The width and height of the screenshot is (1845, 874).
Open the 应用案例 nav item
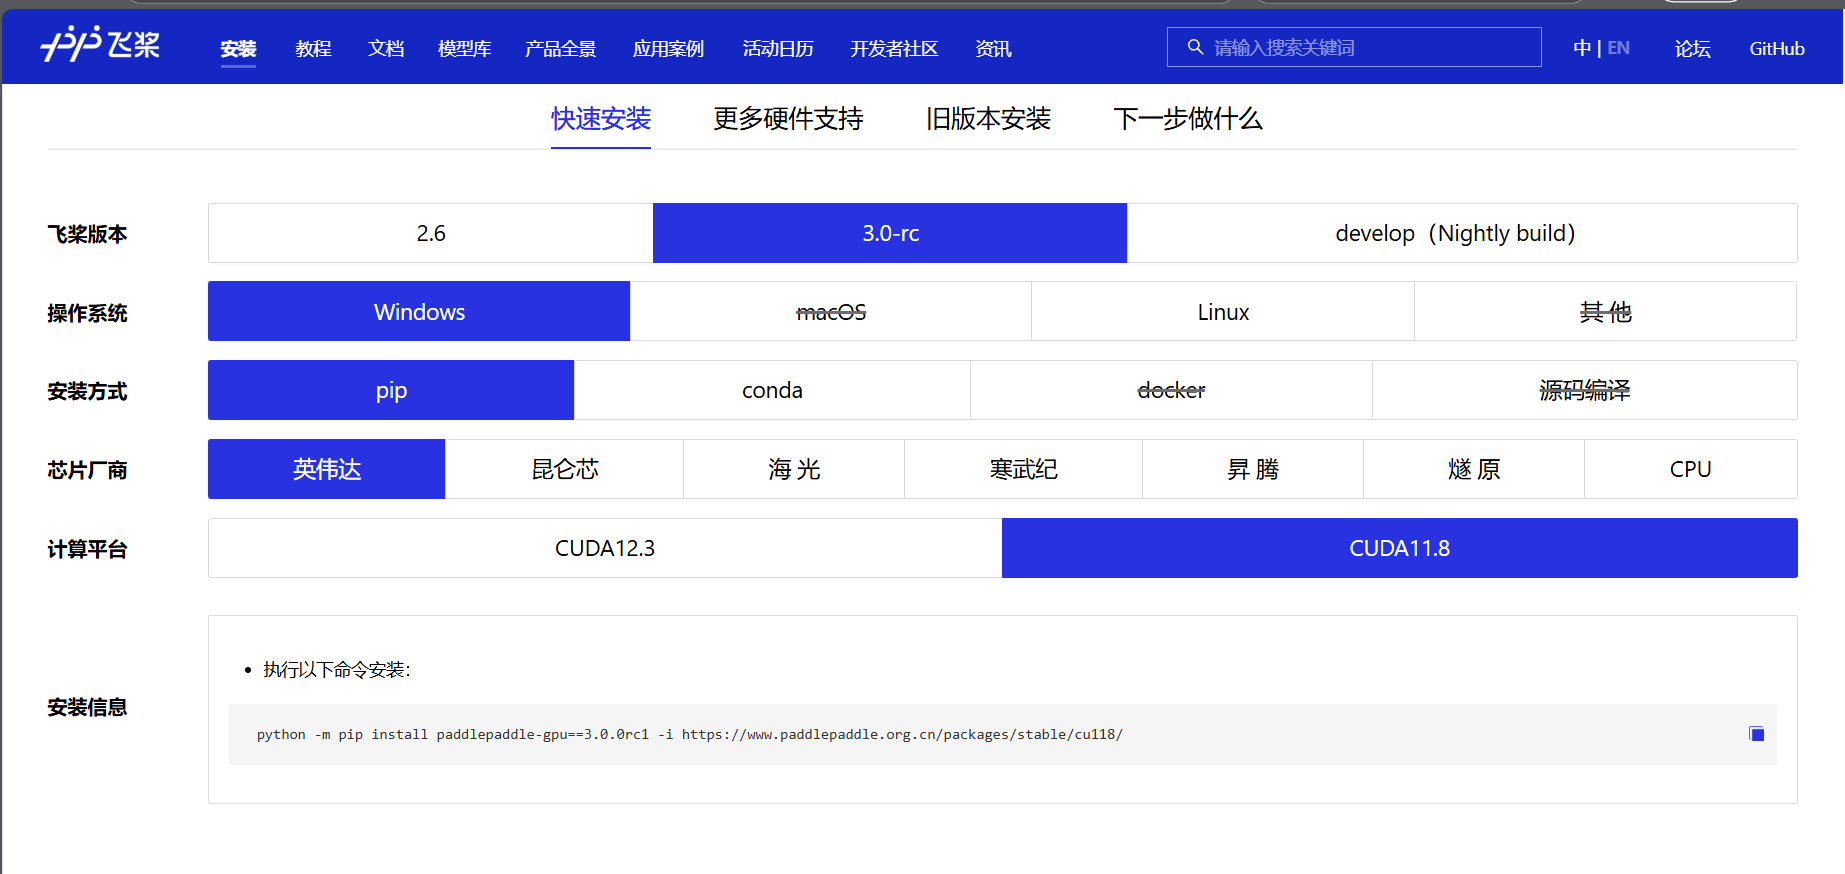668,48
